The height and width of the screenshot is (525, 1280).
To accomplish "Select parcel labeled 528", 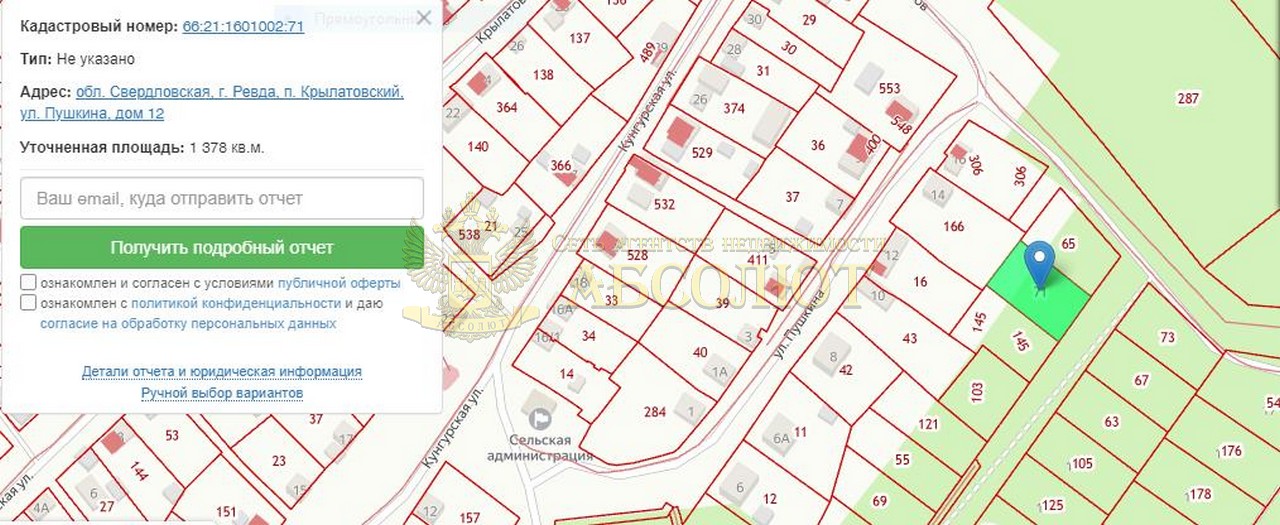I will (x=637, y=255).
